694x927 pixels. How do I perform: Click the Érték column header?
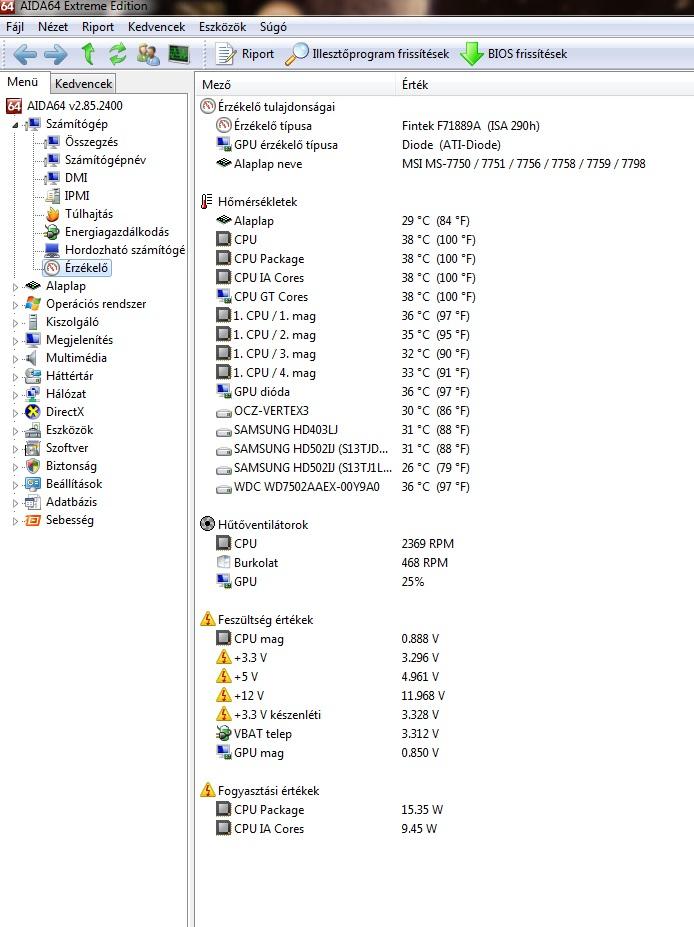[414, 85]
